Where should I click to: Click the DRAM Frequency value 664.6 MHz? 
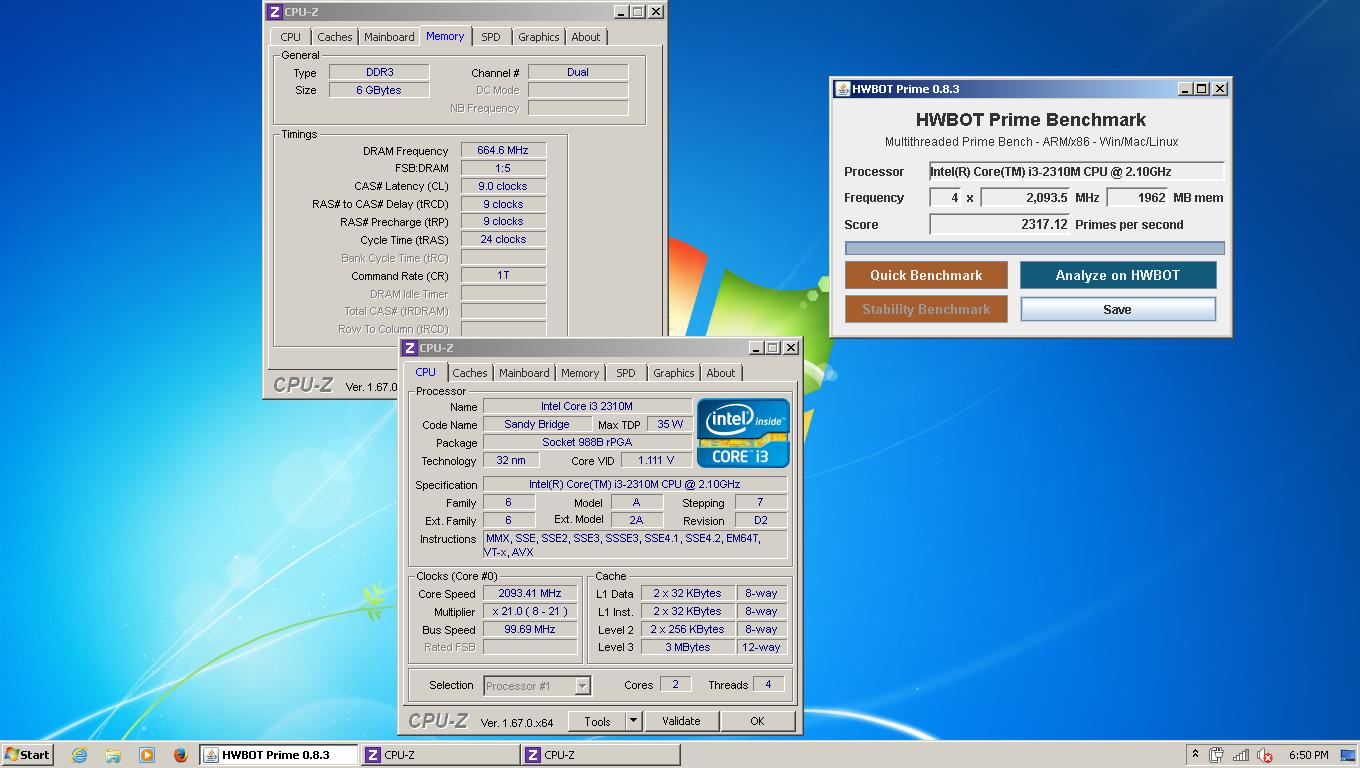point(503,150)
